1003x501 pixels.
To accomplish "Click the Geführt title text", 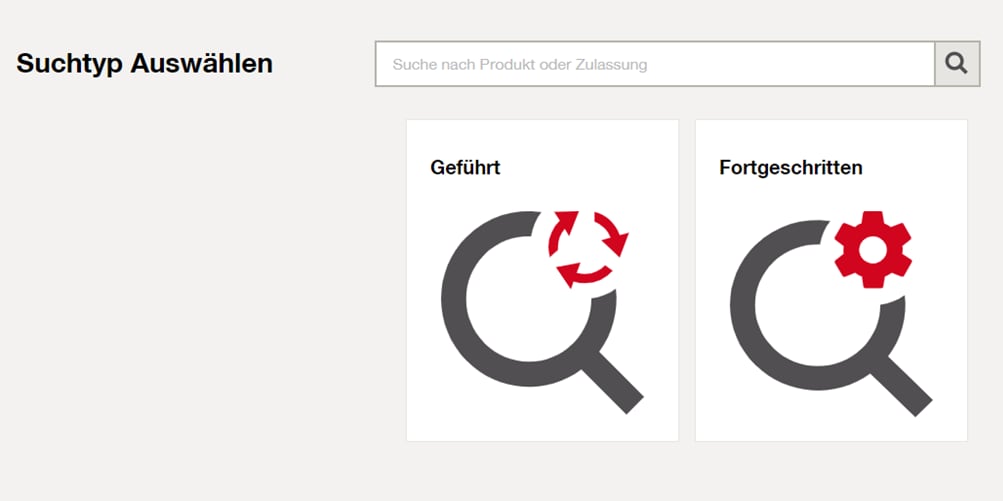I will click(465, 168).
